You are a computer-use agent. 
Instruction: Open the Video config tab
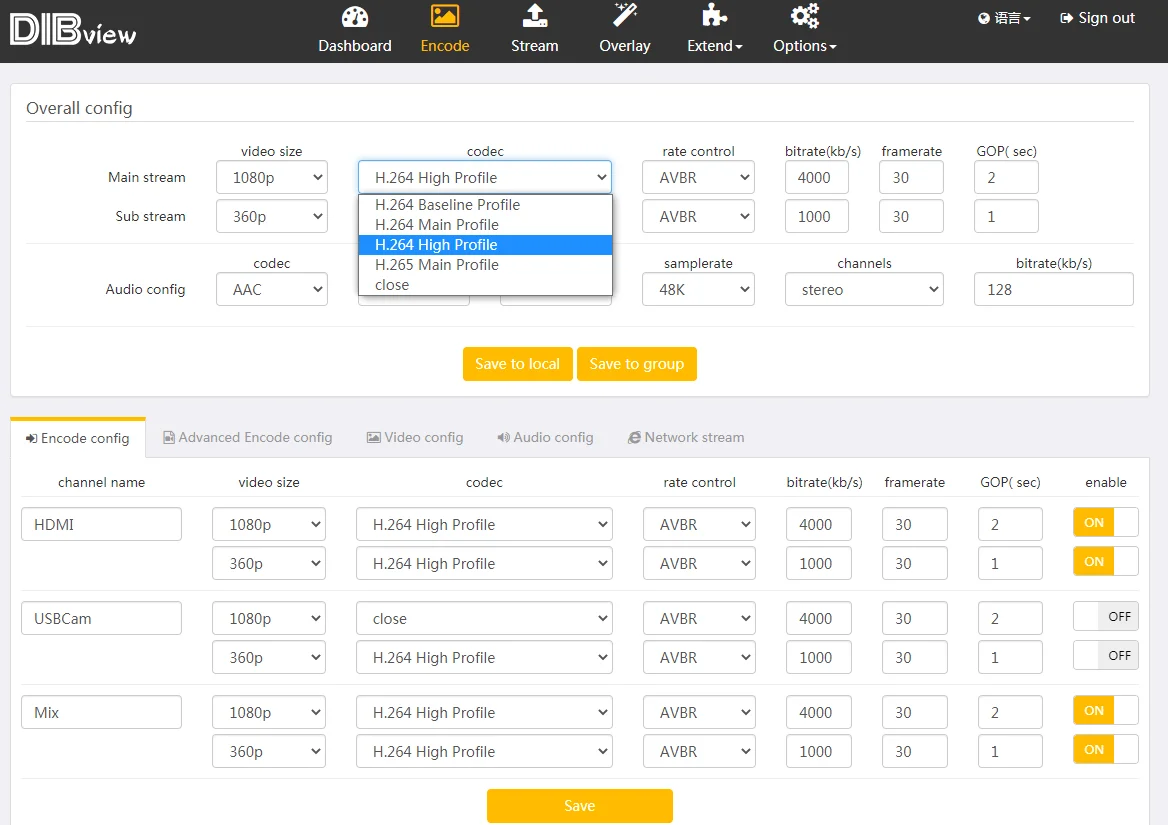tap(415, 438)
